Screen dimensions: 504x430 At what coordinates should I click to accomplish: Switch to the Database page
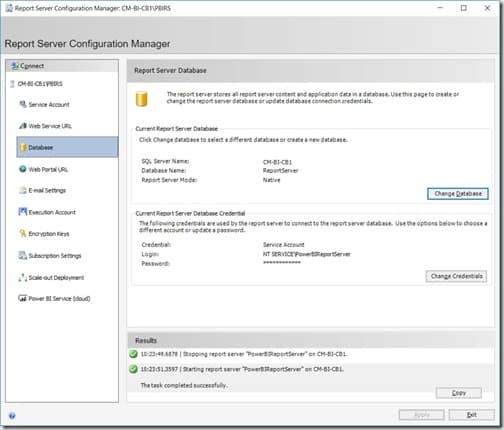coord(67,147)
